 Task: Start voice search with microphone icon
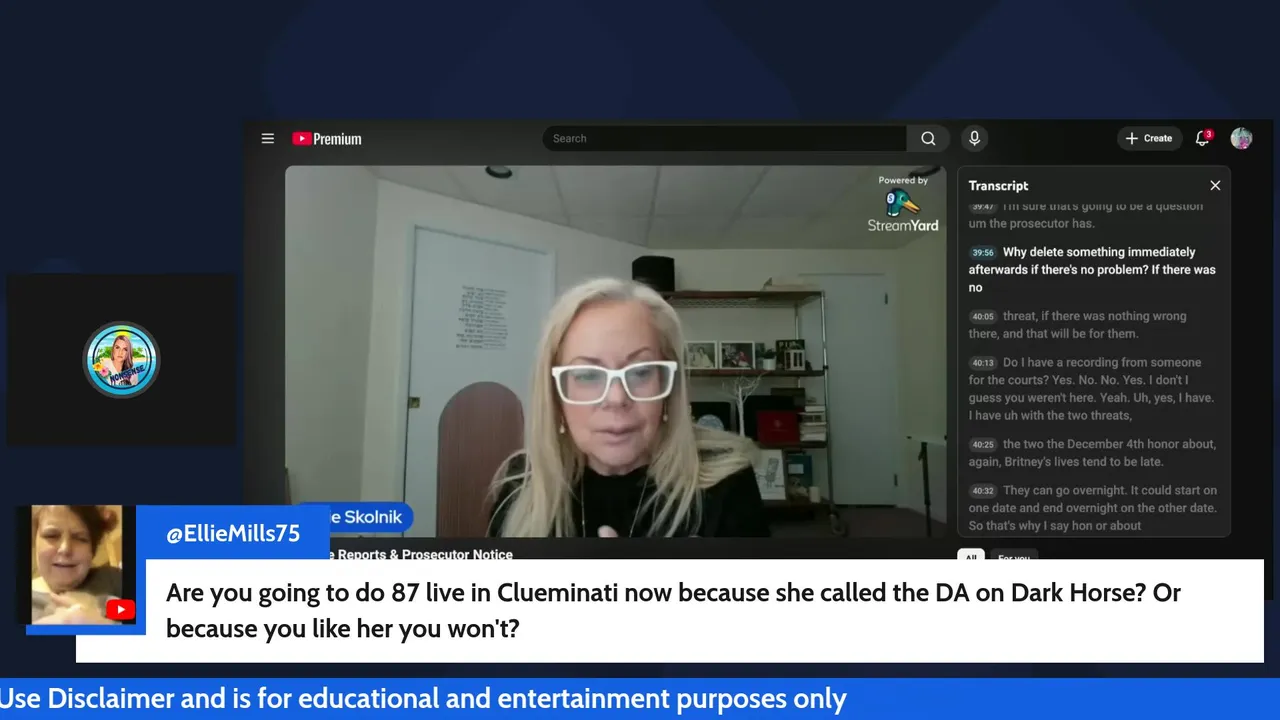pos(974,139)
